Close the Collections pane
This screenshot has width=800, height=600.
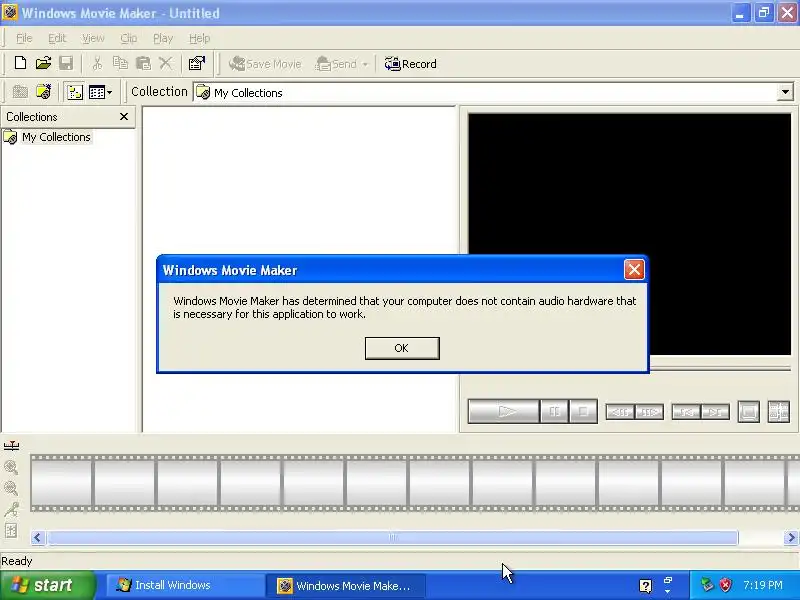point(123,117)
